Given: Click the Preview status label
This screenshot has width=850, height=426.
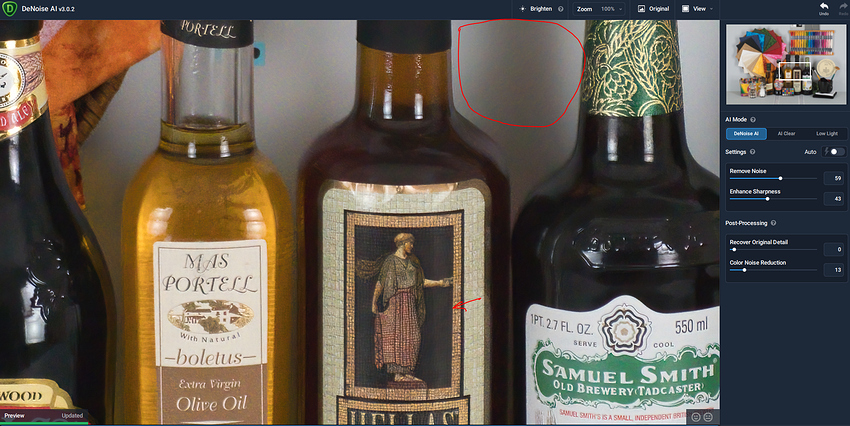Looking at the screenshot, I should coord(15,416).
